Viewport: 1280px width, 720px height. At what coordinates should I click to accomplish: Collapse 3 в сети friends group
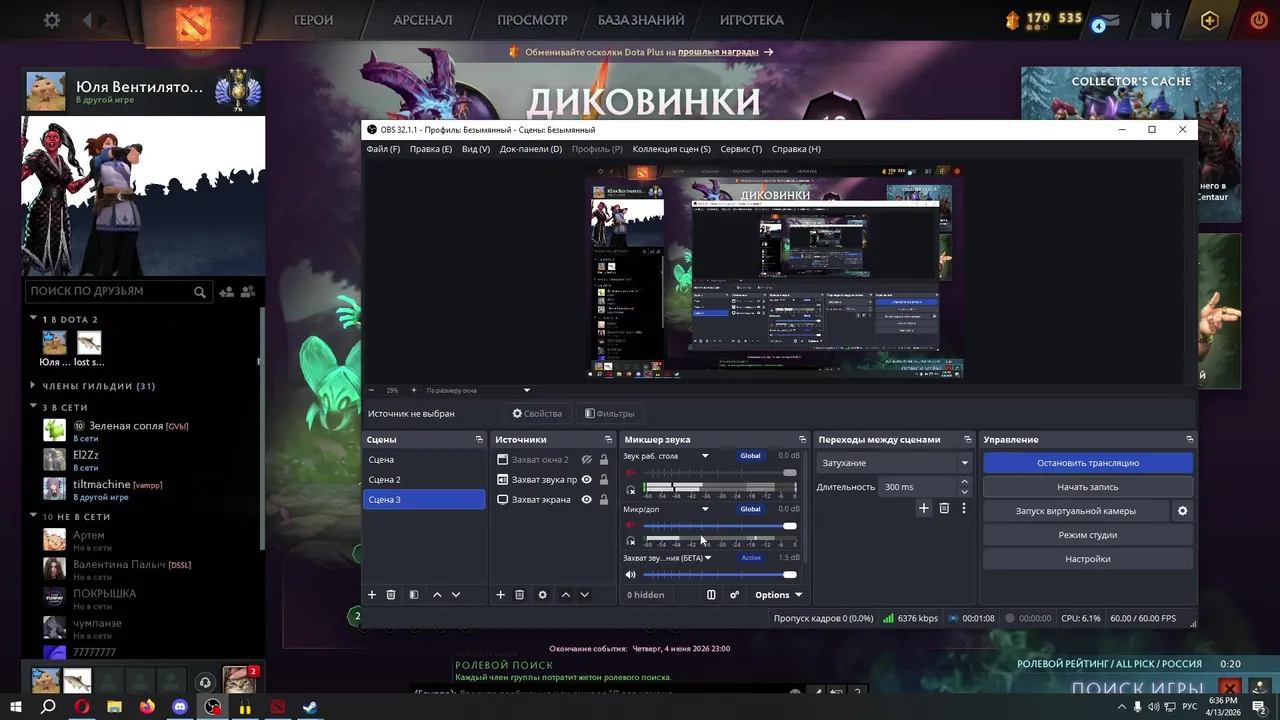pos(33,408)
